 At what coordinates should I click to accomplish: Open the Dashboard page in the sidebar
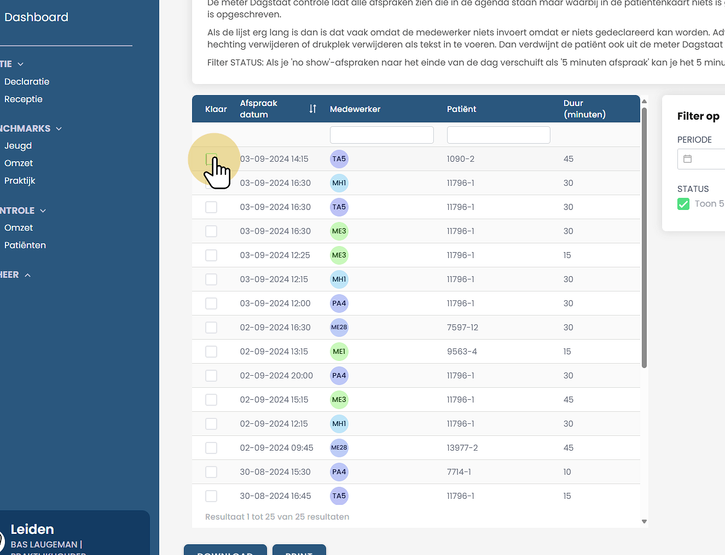coord(36,17)
